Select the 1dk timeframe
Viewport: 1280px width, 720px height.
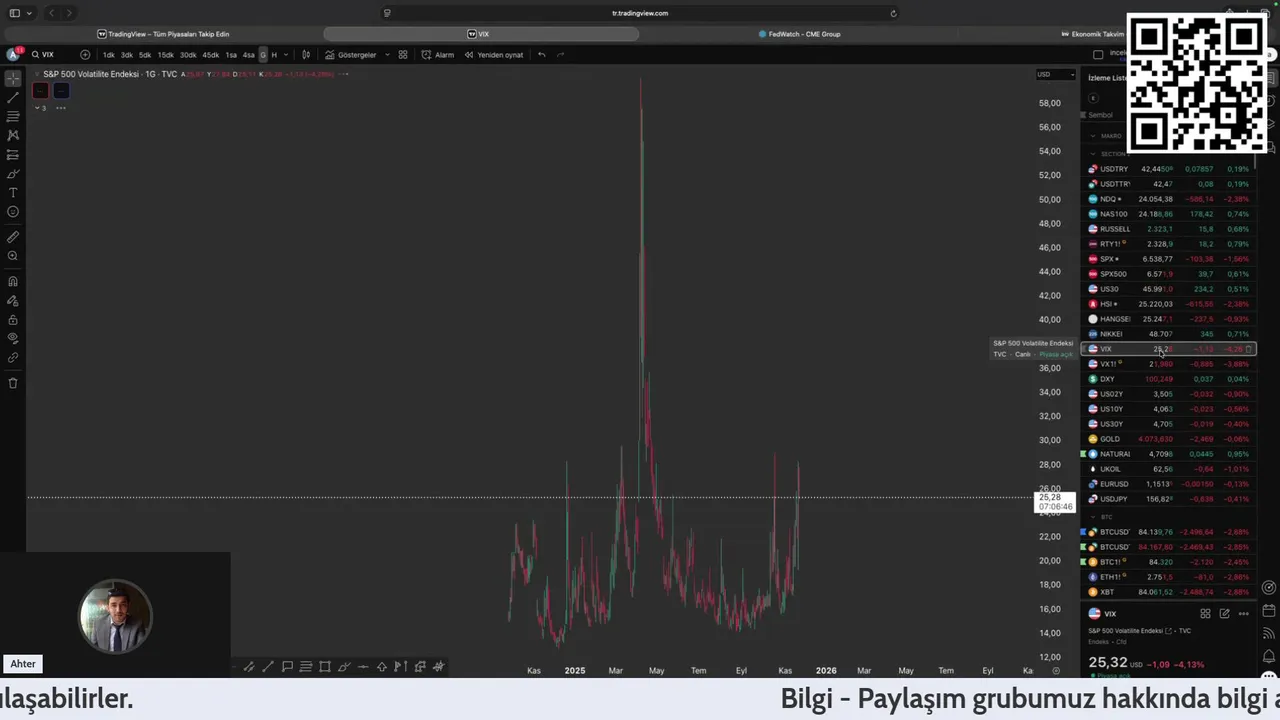[109, 55]
